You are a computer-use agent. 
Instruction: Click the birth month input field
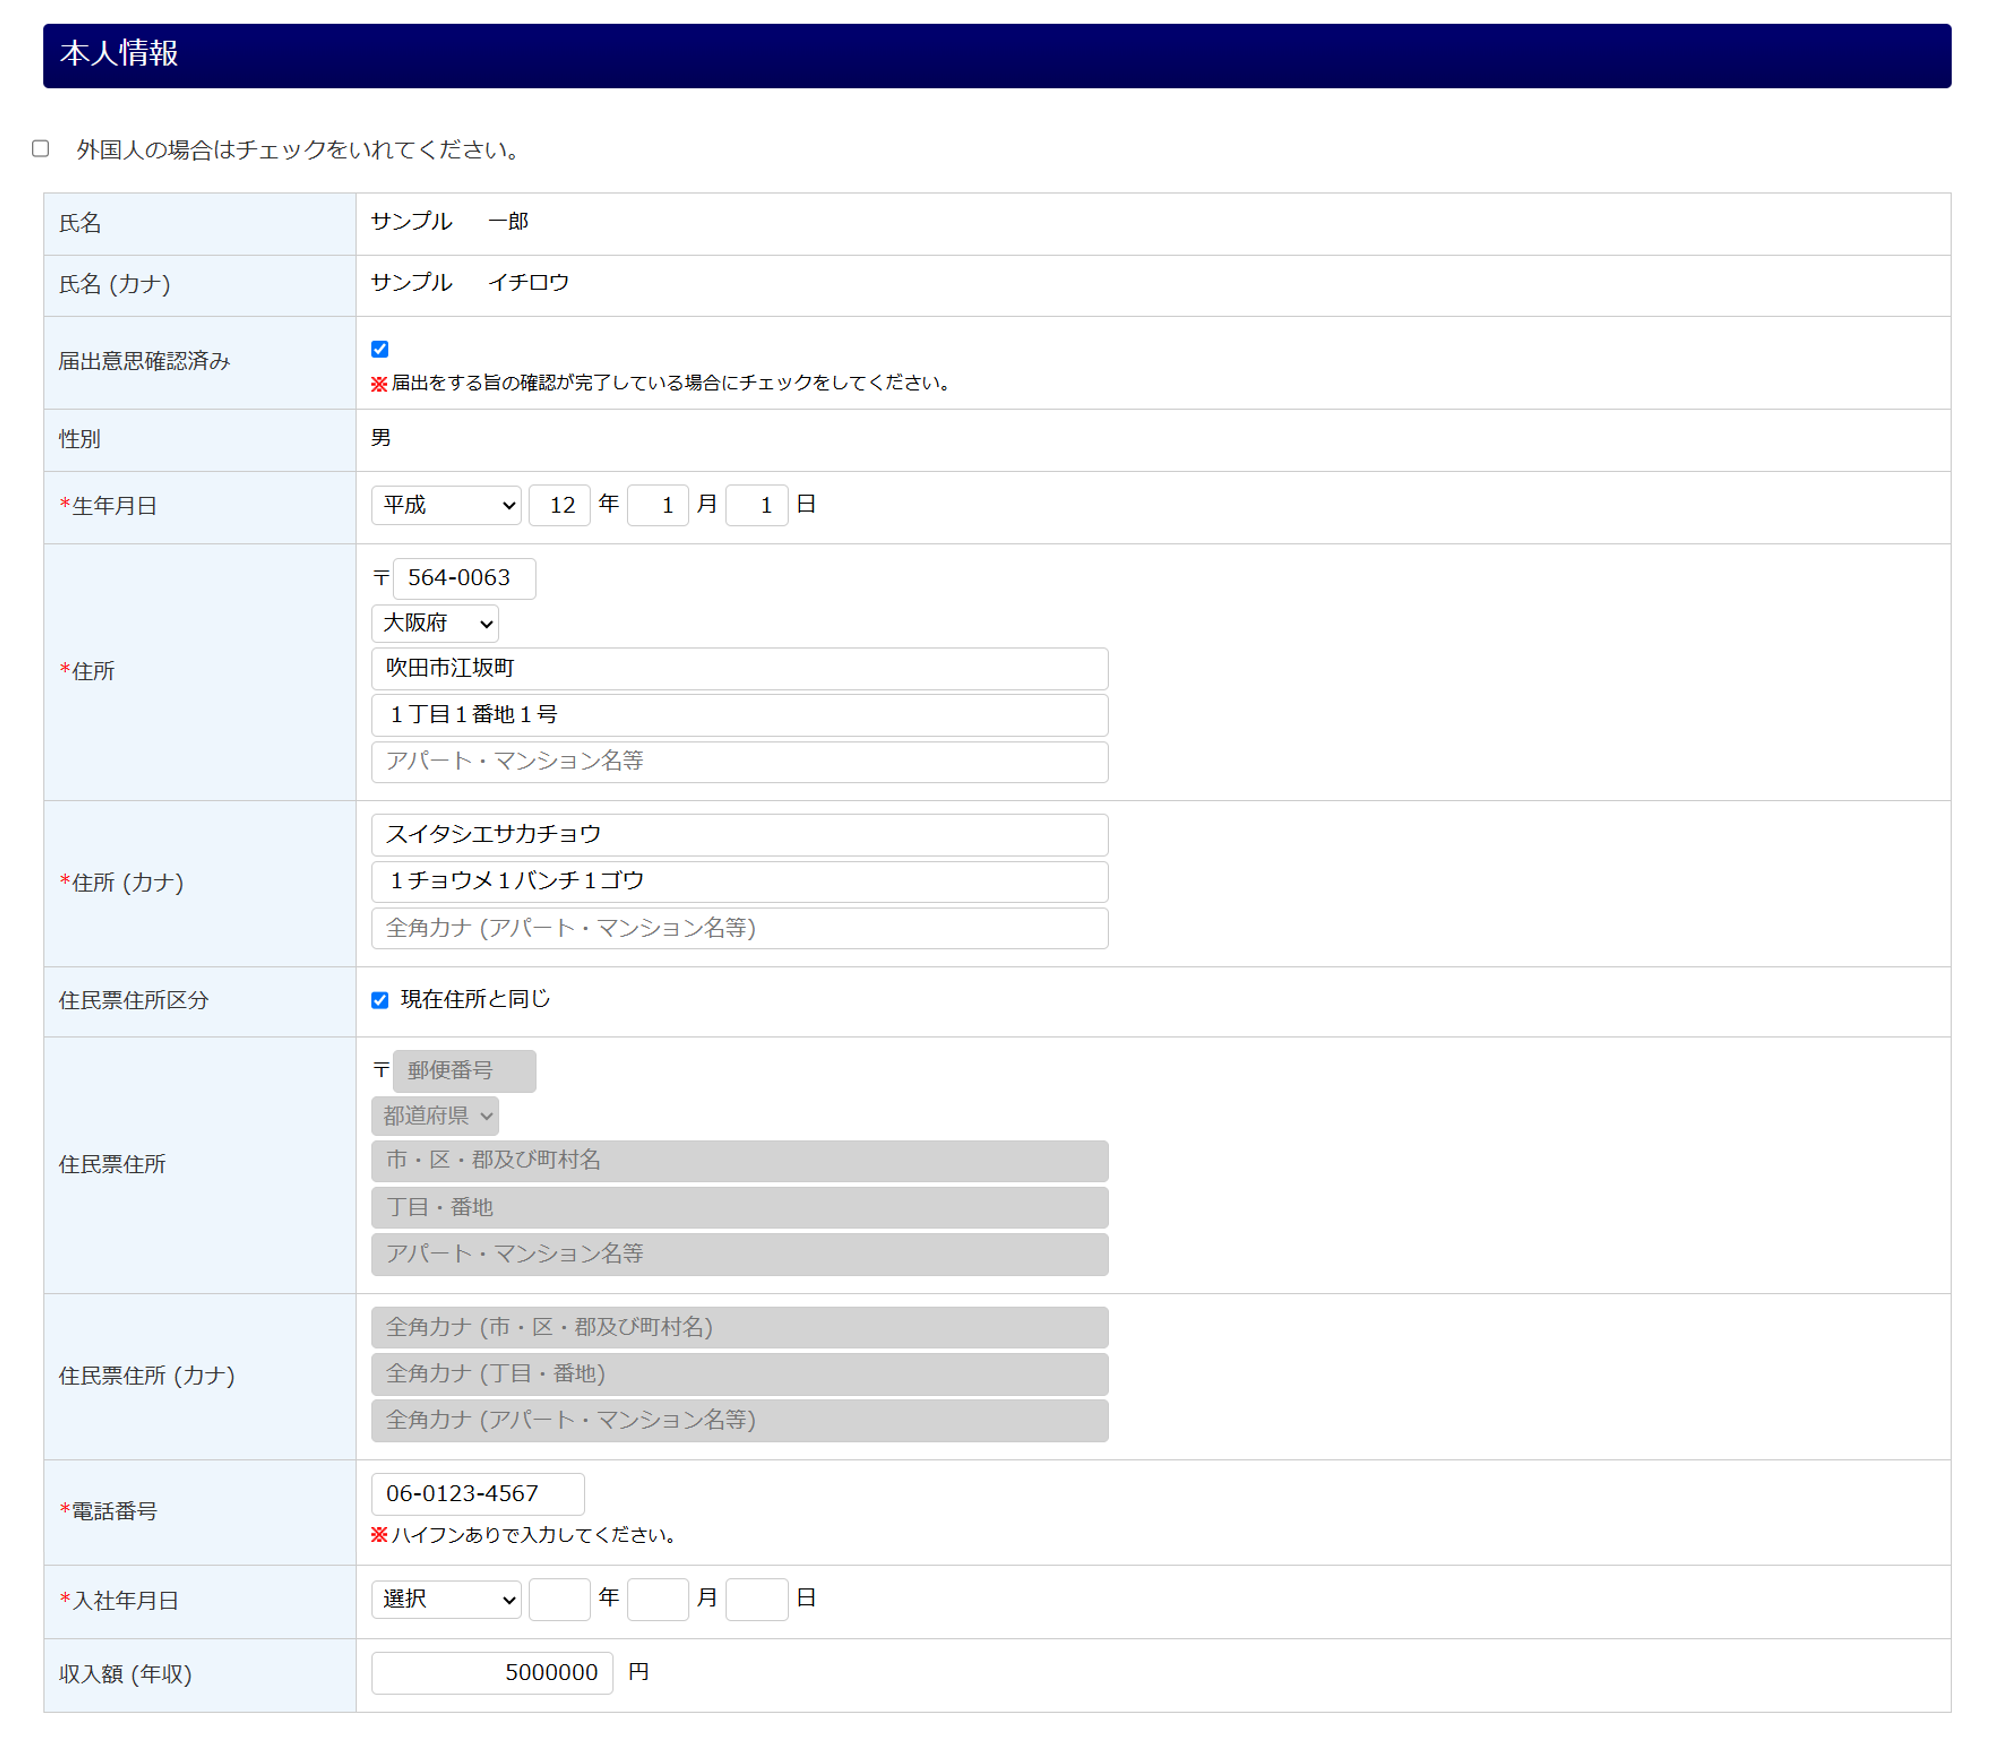pyautogui.click(x=657, y=505)
